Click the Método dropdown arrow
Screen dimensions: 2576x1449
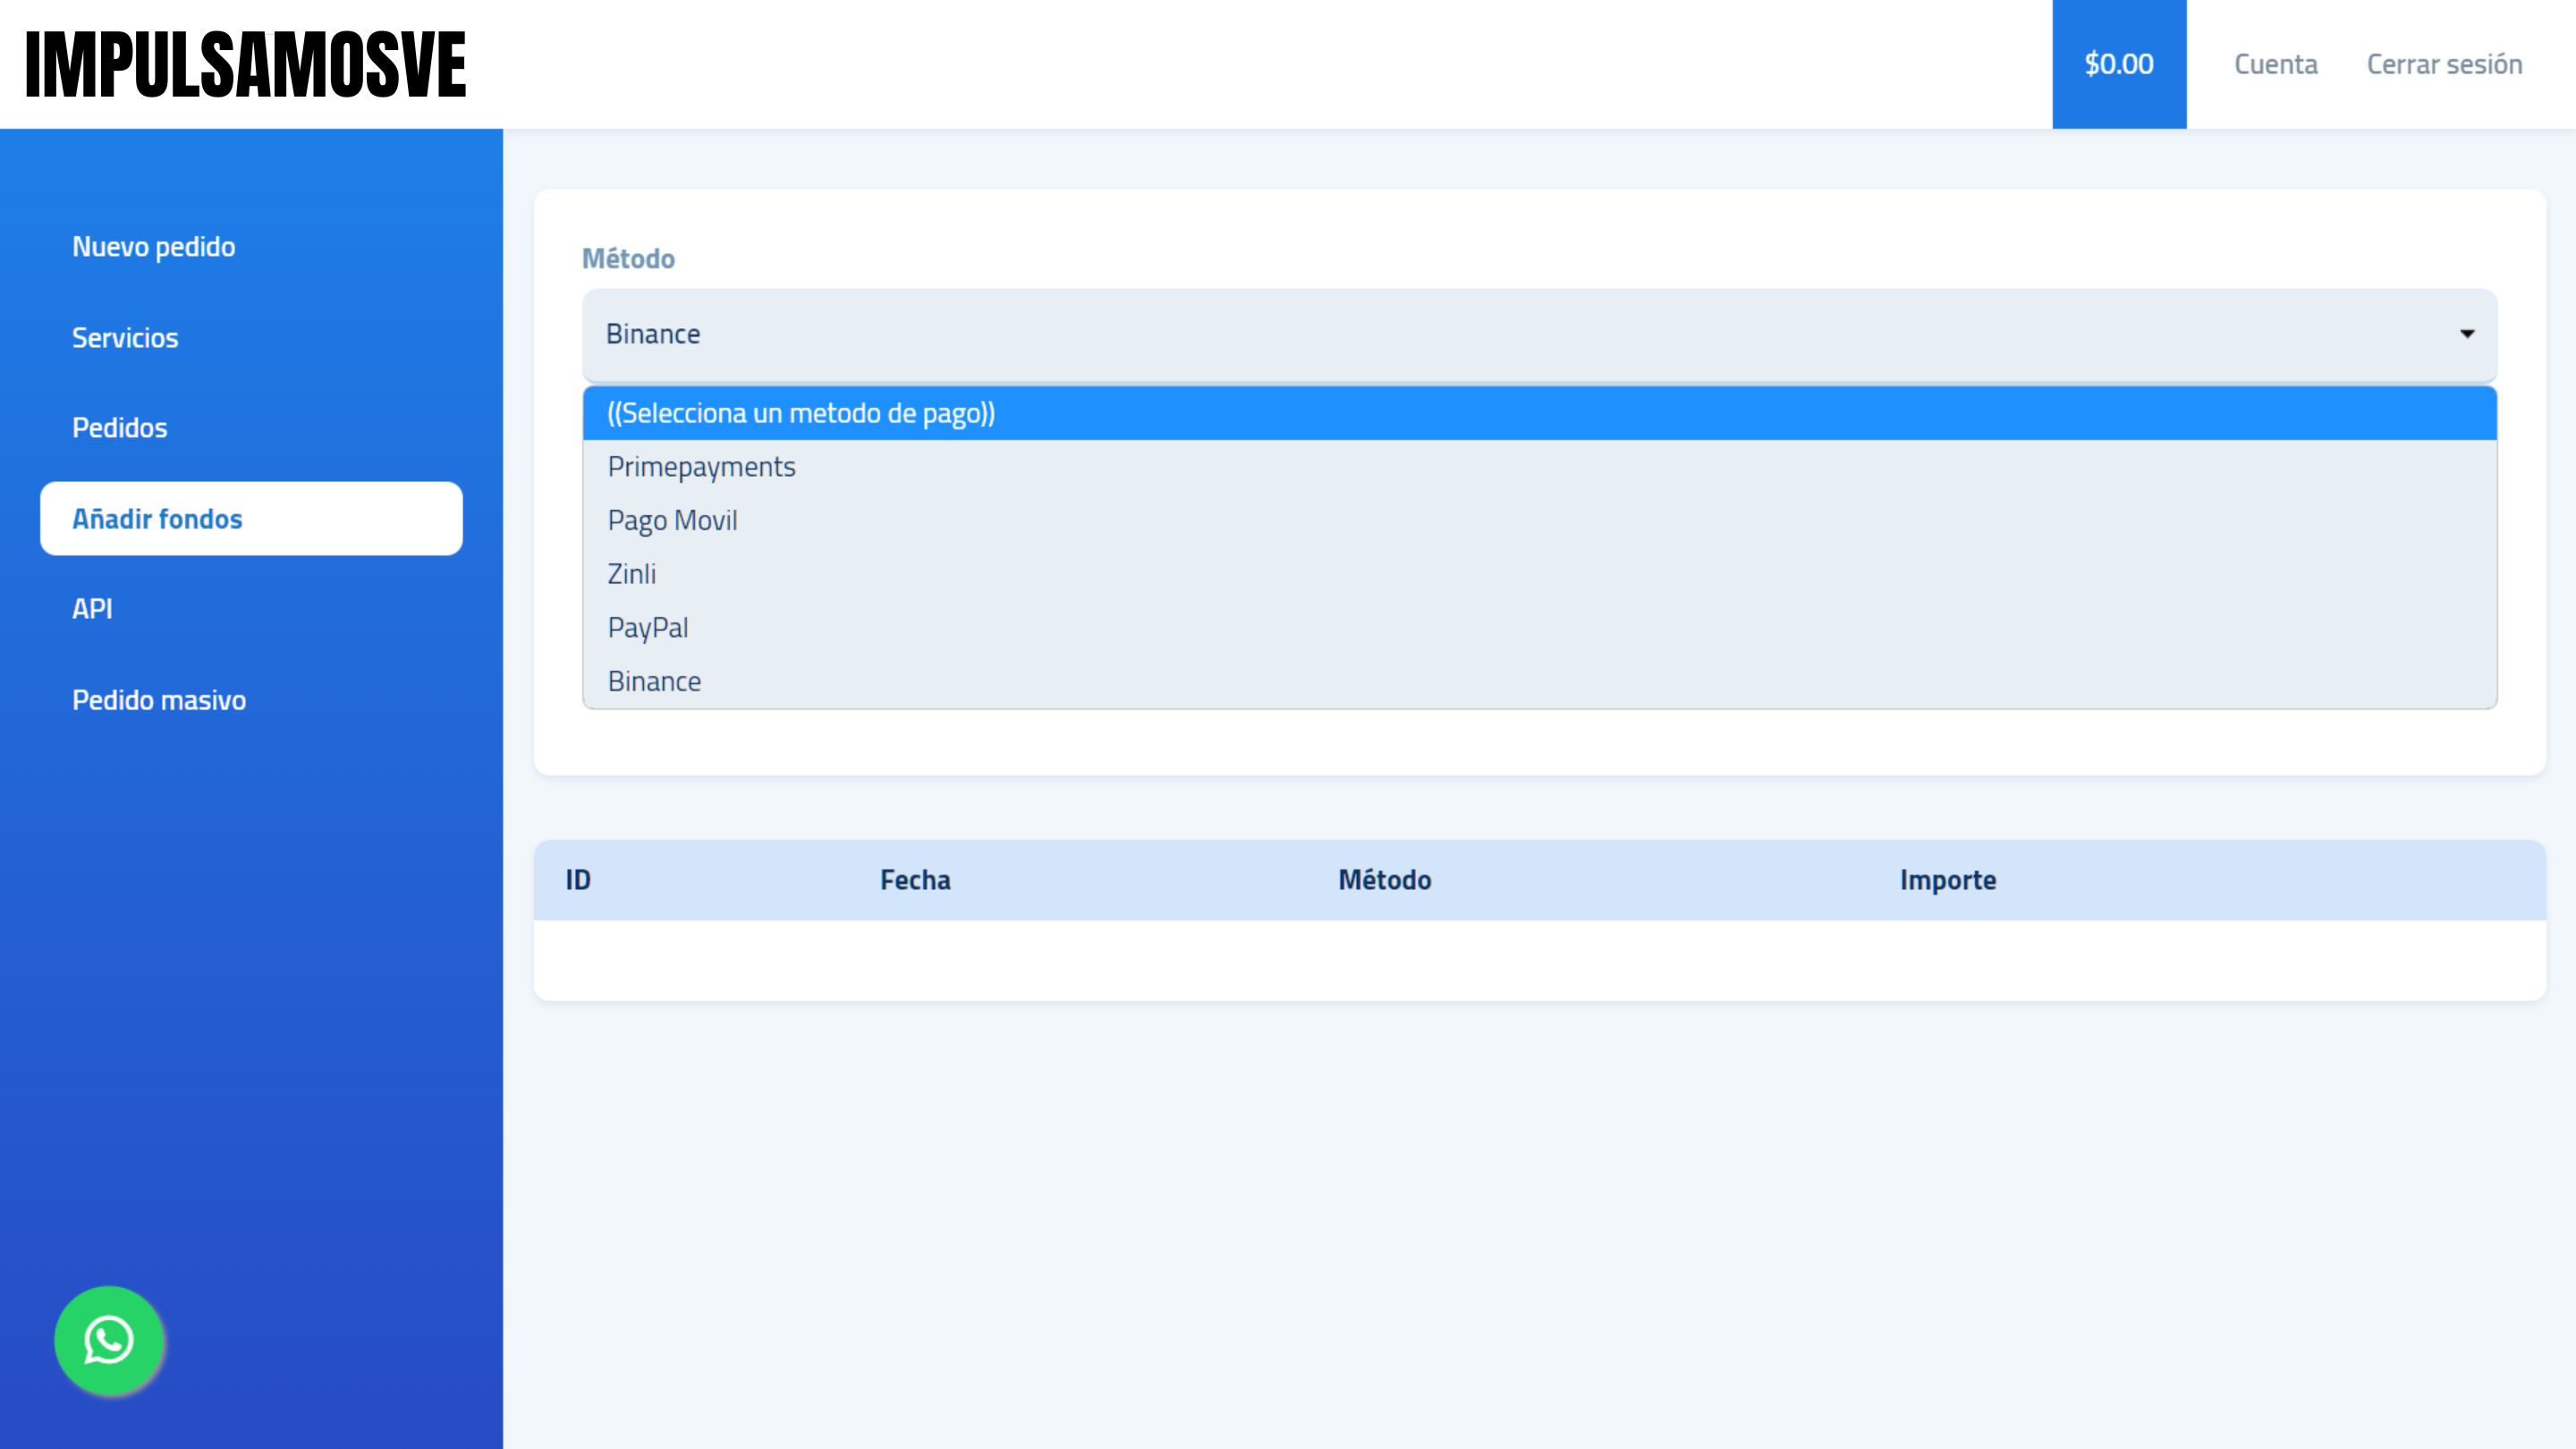(2466, 334)
